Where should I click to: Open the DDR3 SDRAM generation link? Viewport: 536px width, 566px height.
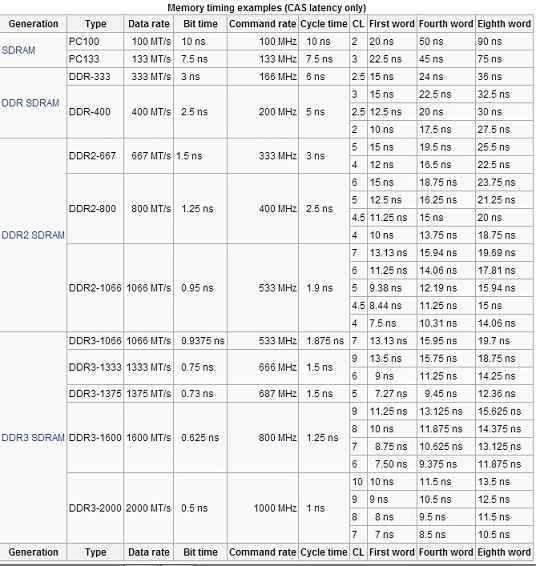click(x=33, y=437)
